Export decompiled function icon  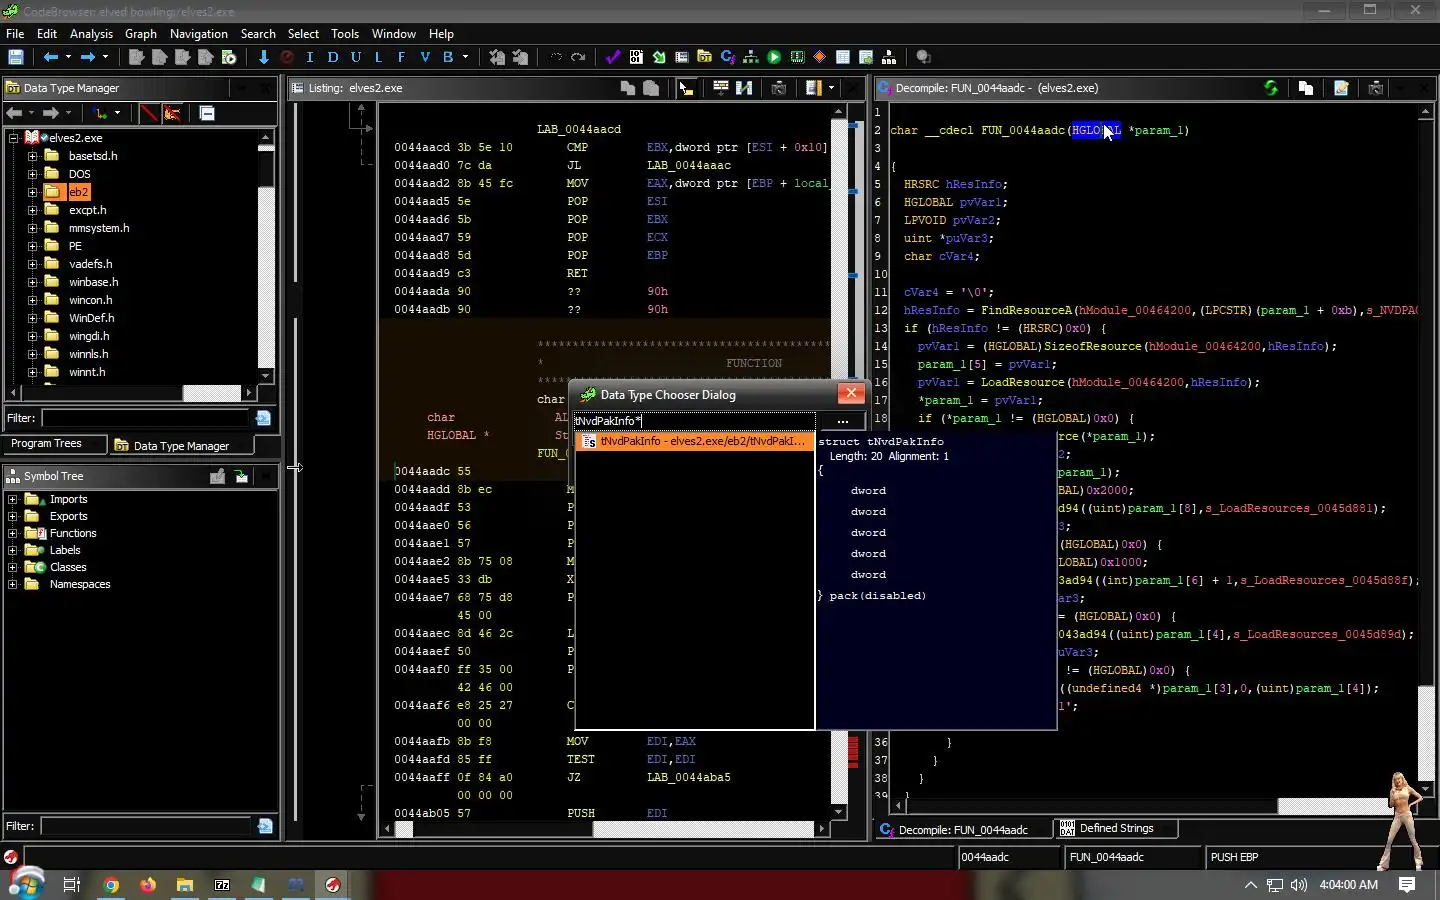tap(1341, 88)
